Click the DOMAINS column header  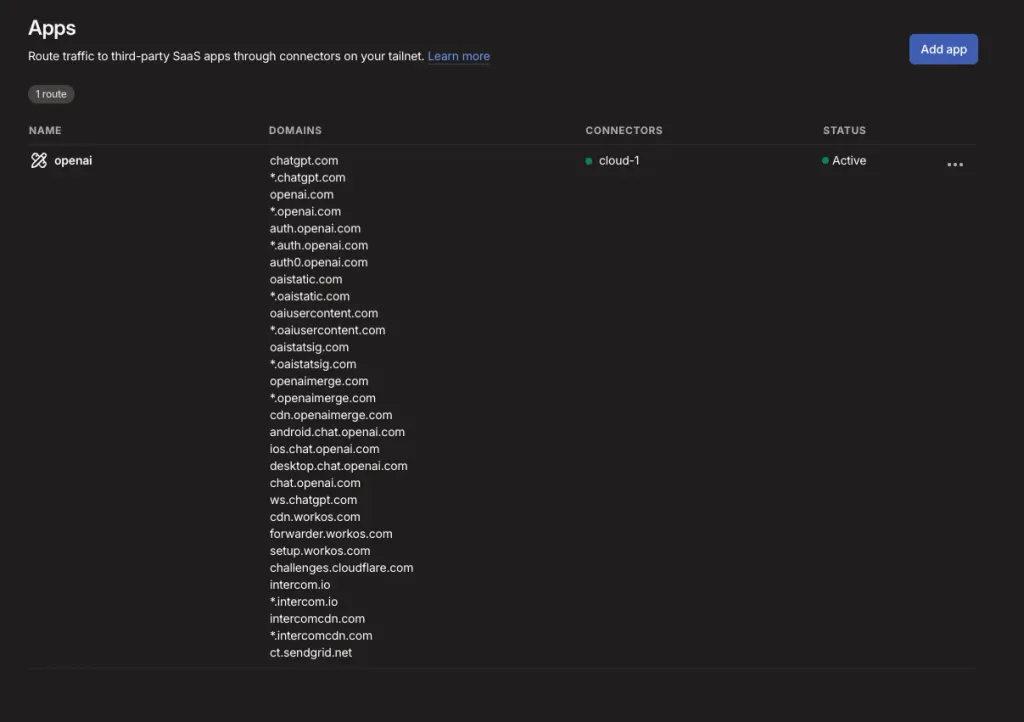click(x=295, y=131)
